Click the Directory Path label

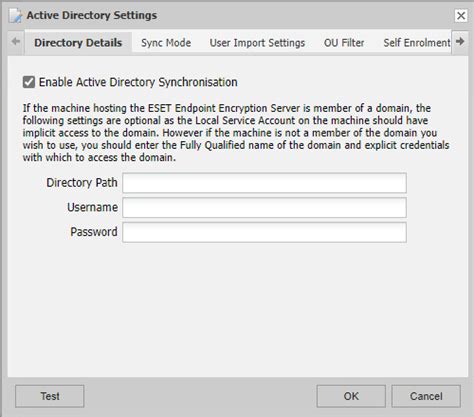point(82,183)
